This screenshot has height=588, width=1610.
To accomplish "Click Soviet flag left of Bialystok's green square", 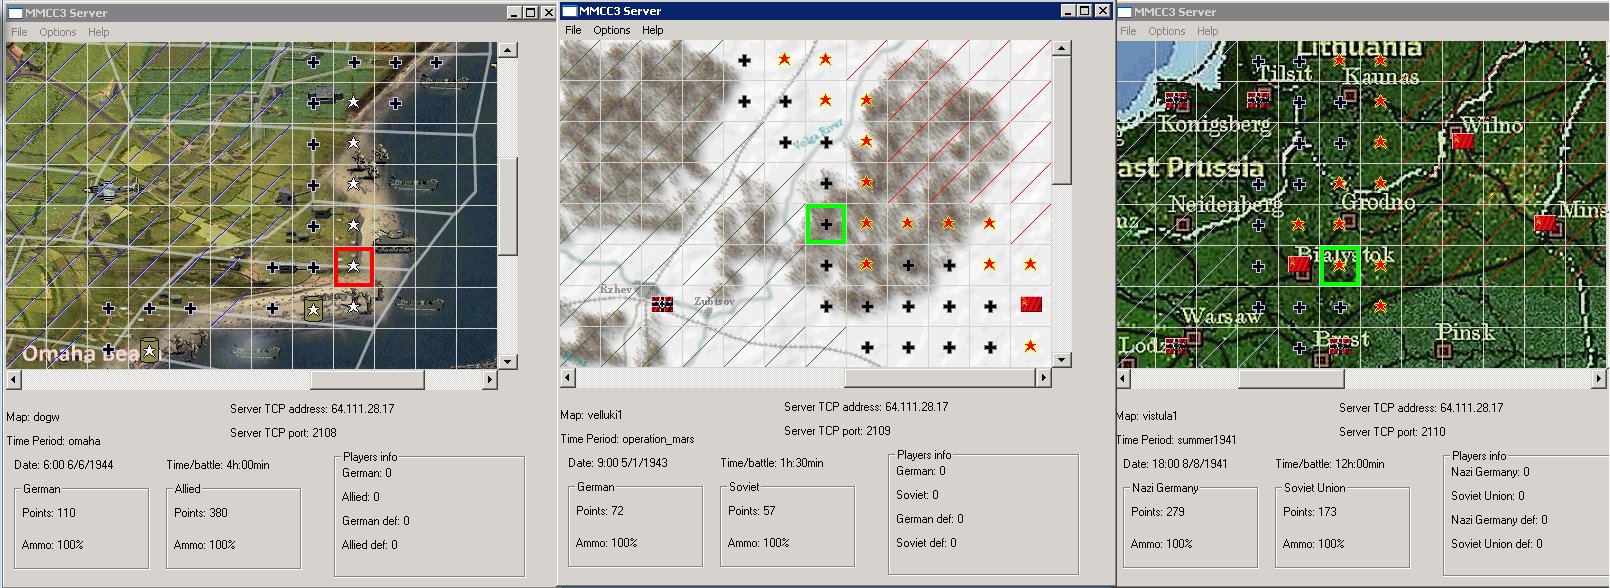I will 1299,265.
